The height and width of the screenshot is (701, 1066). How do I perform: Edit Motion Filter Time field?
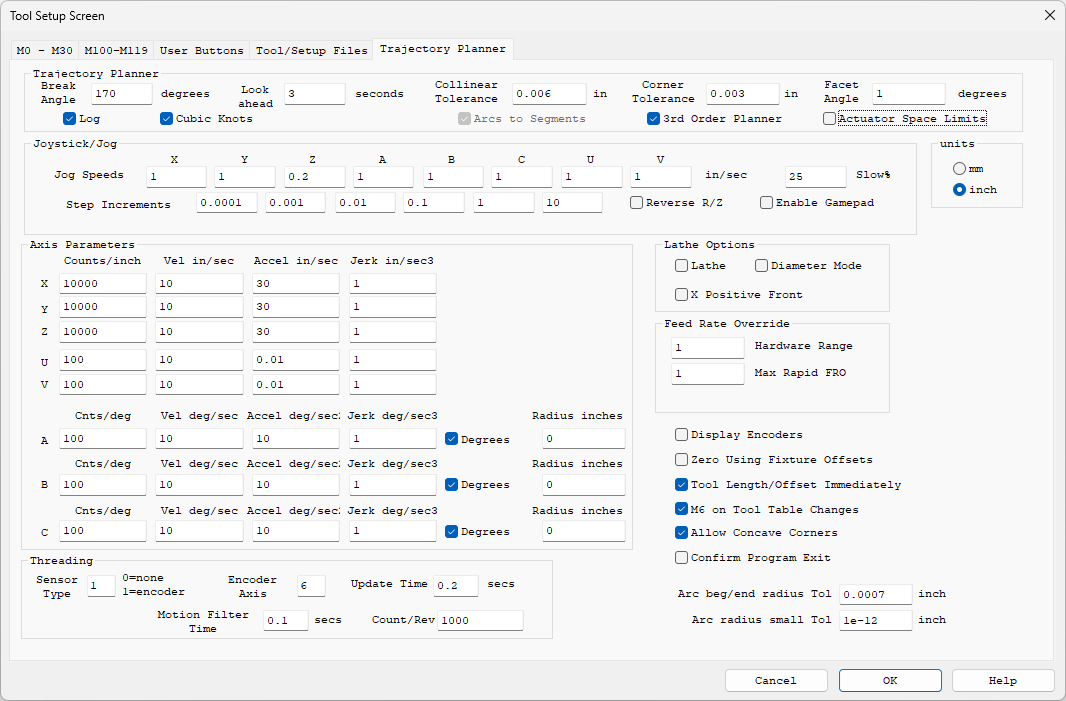[x=286, y=620]
